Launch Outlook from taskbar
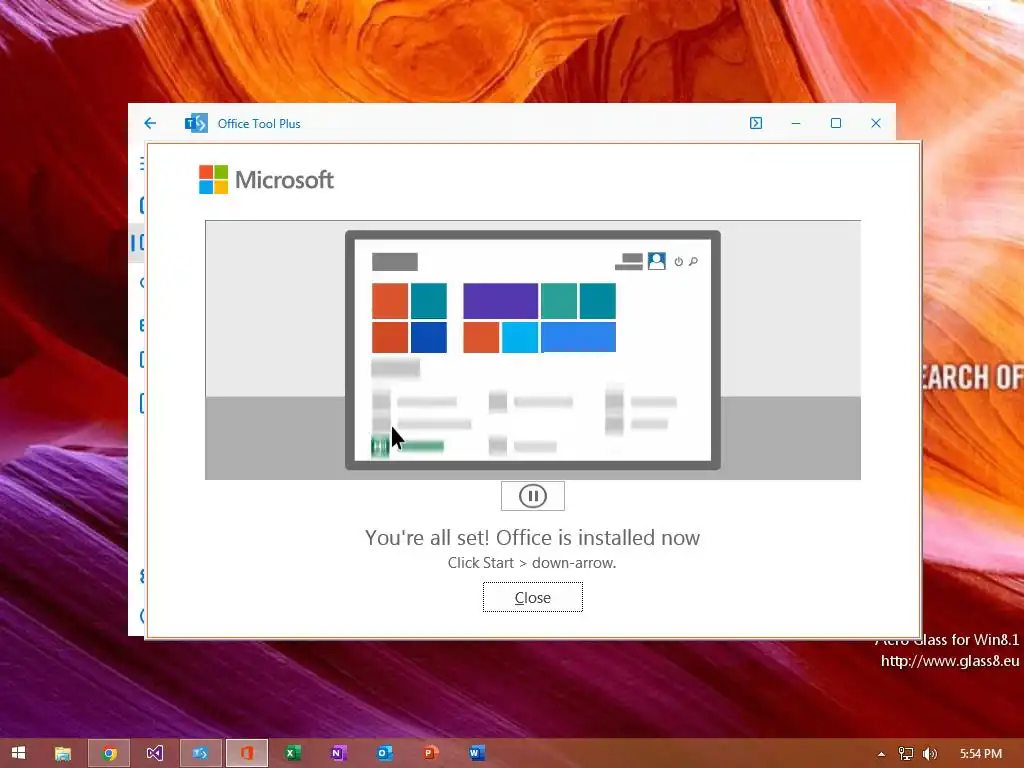Viewport: 1024px width, 768px height. (x=384, y=753)
